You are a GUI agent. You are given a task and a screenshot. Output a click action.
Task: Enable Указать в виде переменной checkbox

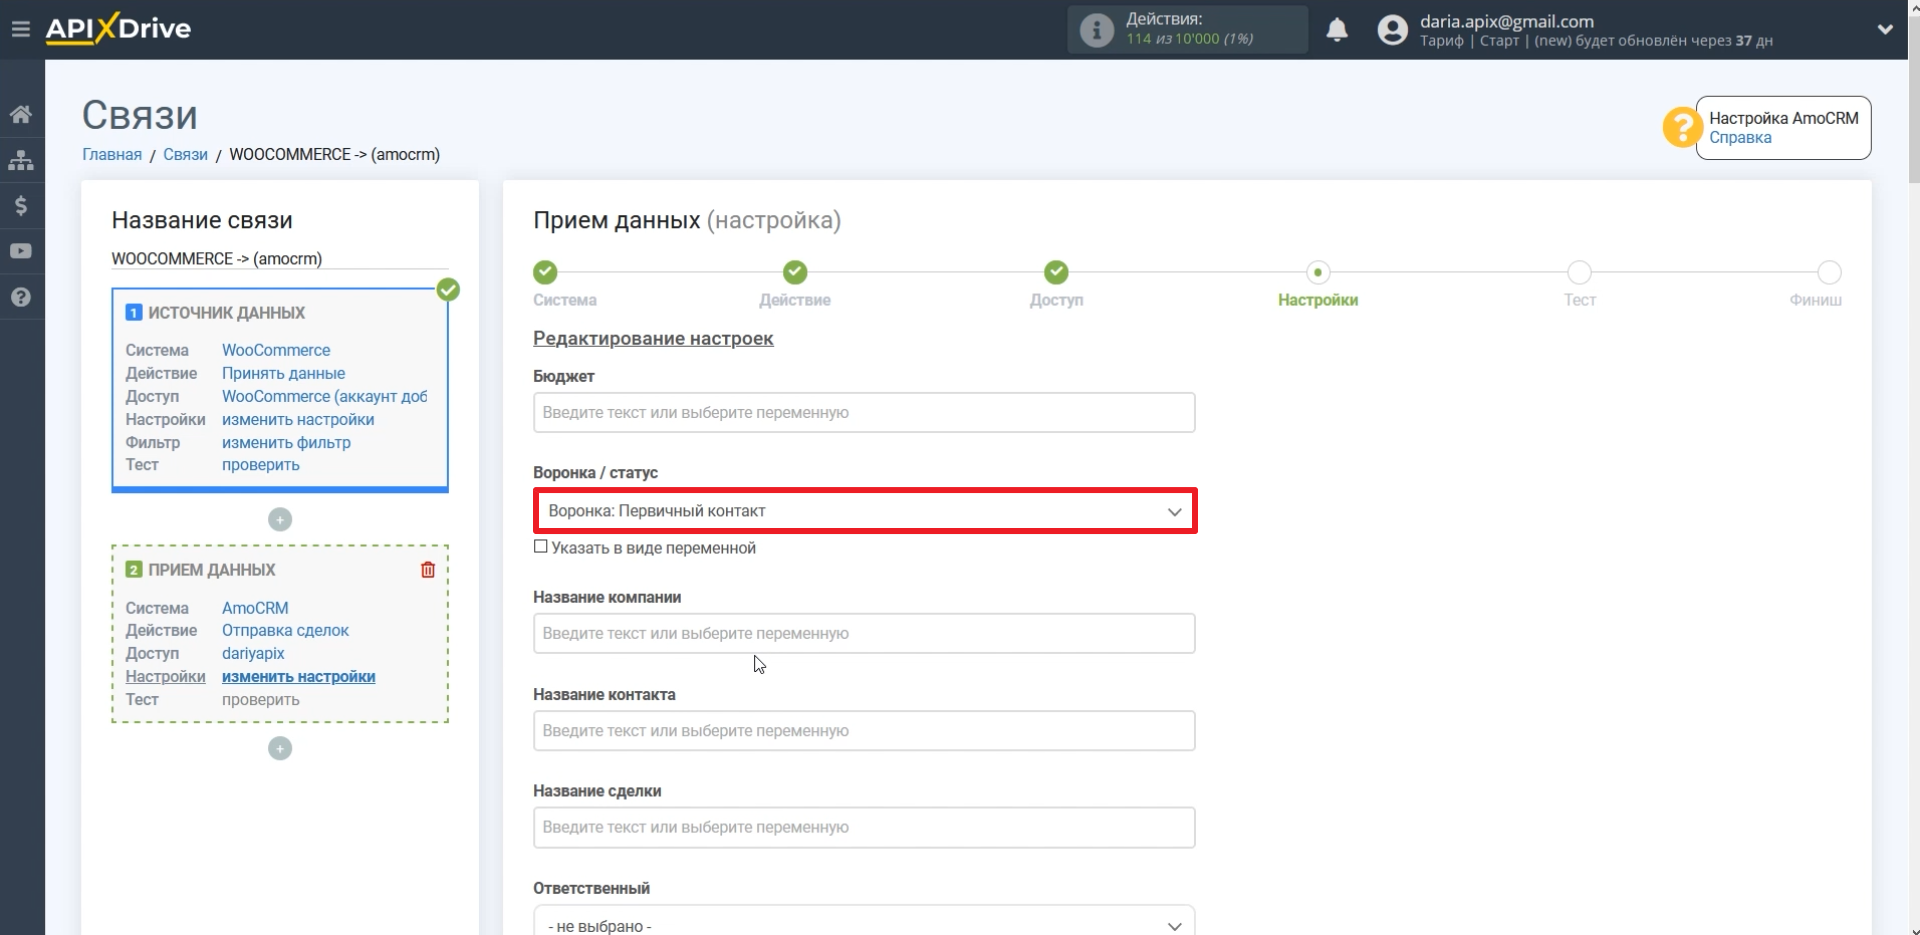pyautogui.click(x=541, y=547)
